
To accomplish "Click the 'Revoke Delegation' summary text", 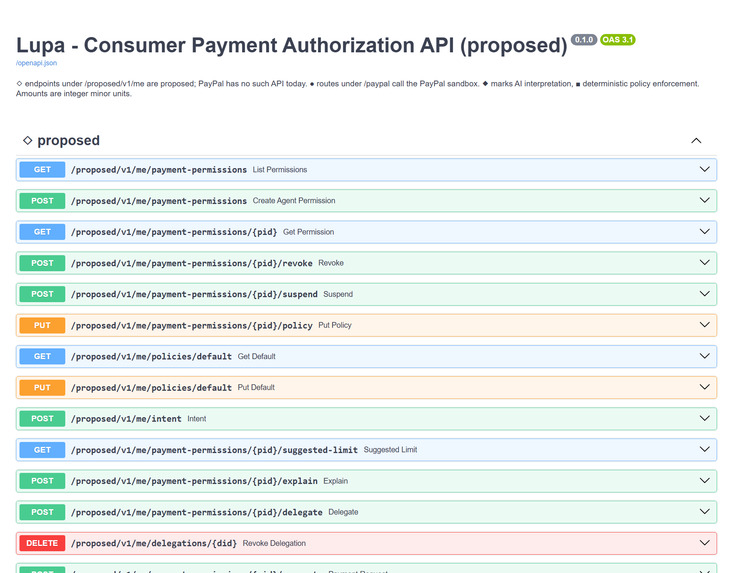I will click(x=274, y=543).
